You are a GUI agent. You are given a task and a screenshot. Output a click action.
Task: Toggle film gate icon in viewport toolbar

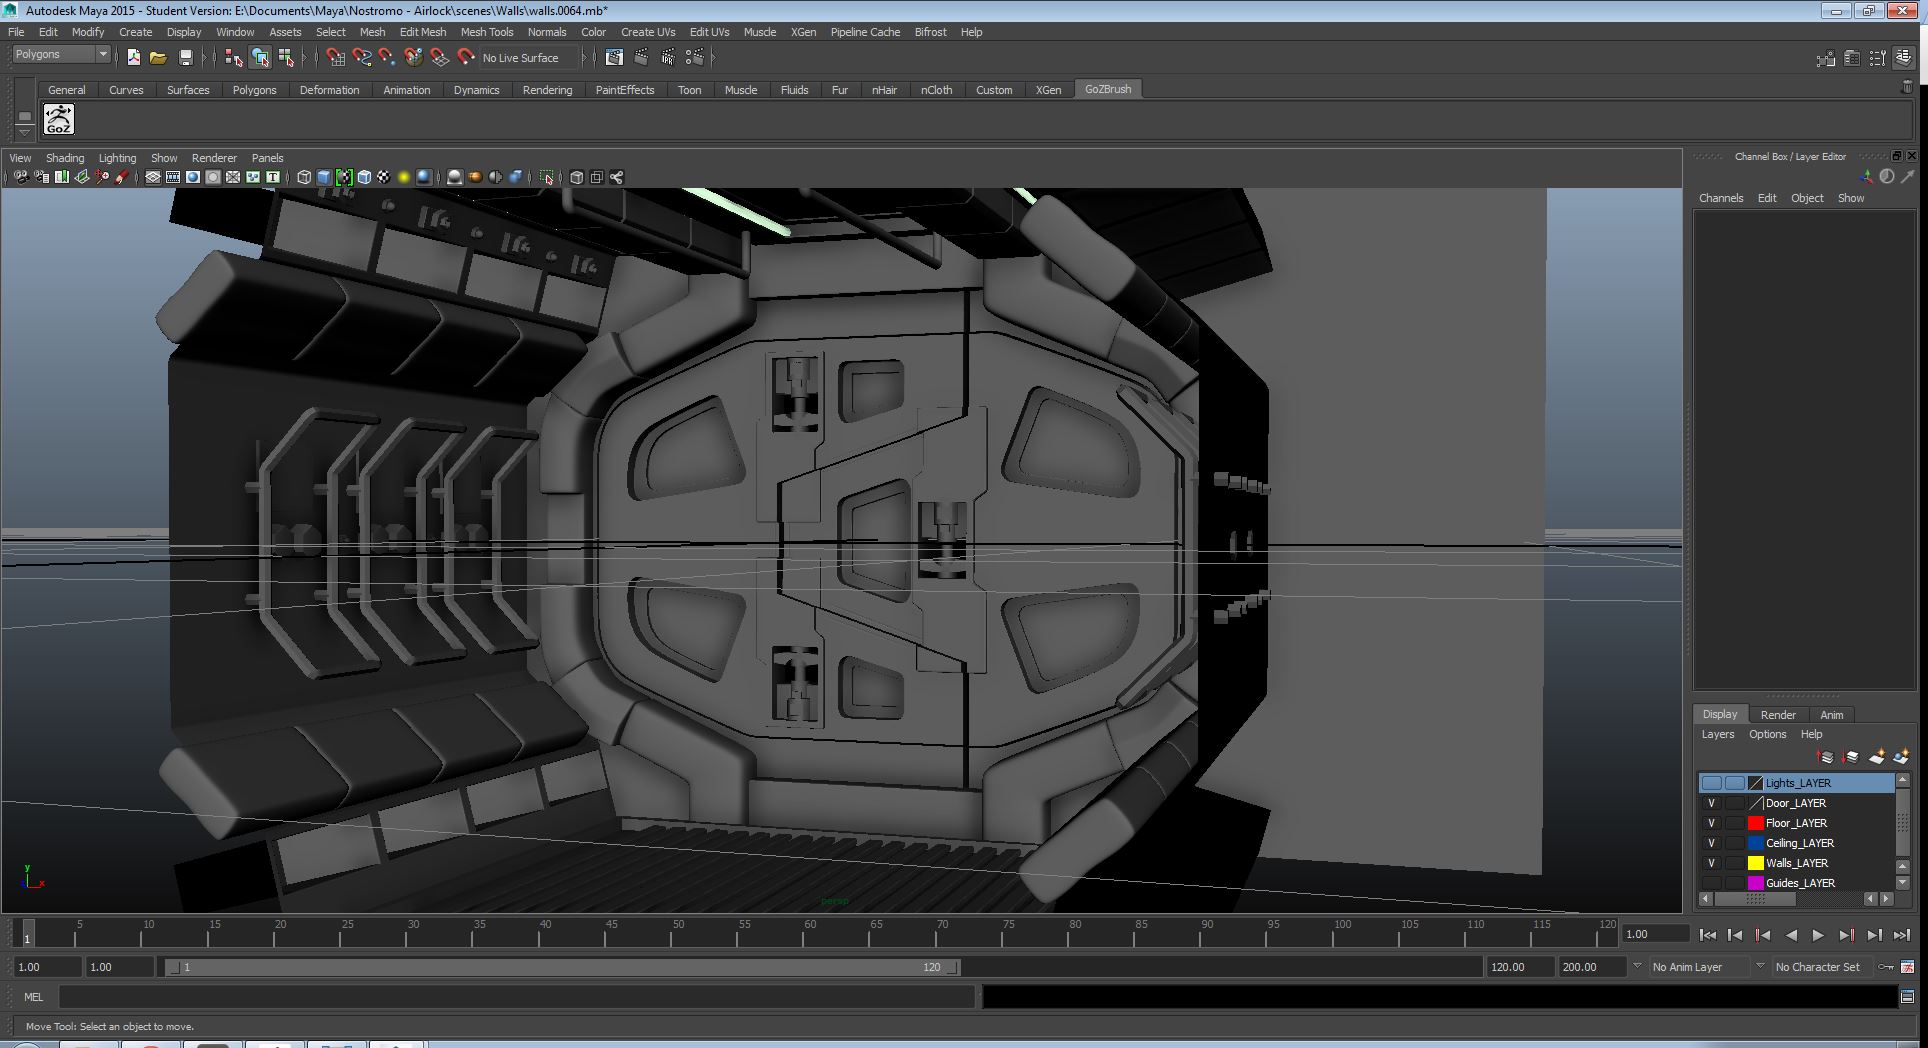[x=173, y=177]
